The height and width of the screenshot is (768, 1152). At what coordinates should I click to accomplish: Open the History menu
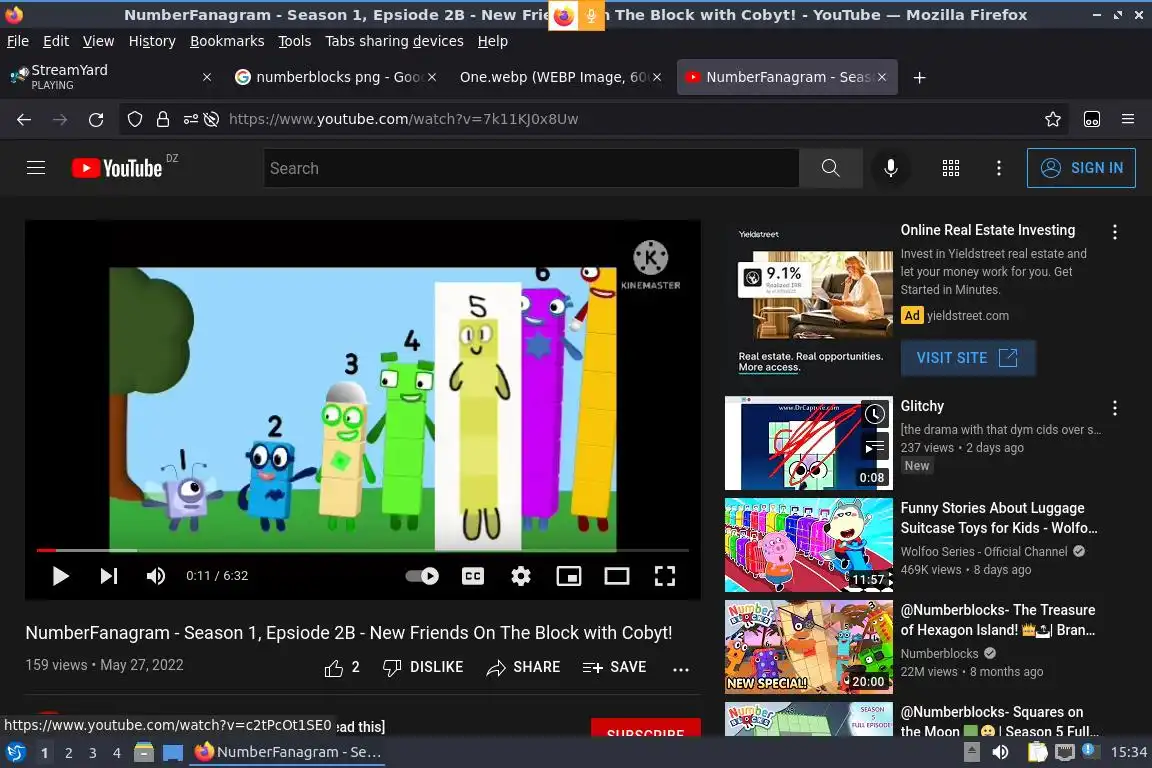coord(152,41)
